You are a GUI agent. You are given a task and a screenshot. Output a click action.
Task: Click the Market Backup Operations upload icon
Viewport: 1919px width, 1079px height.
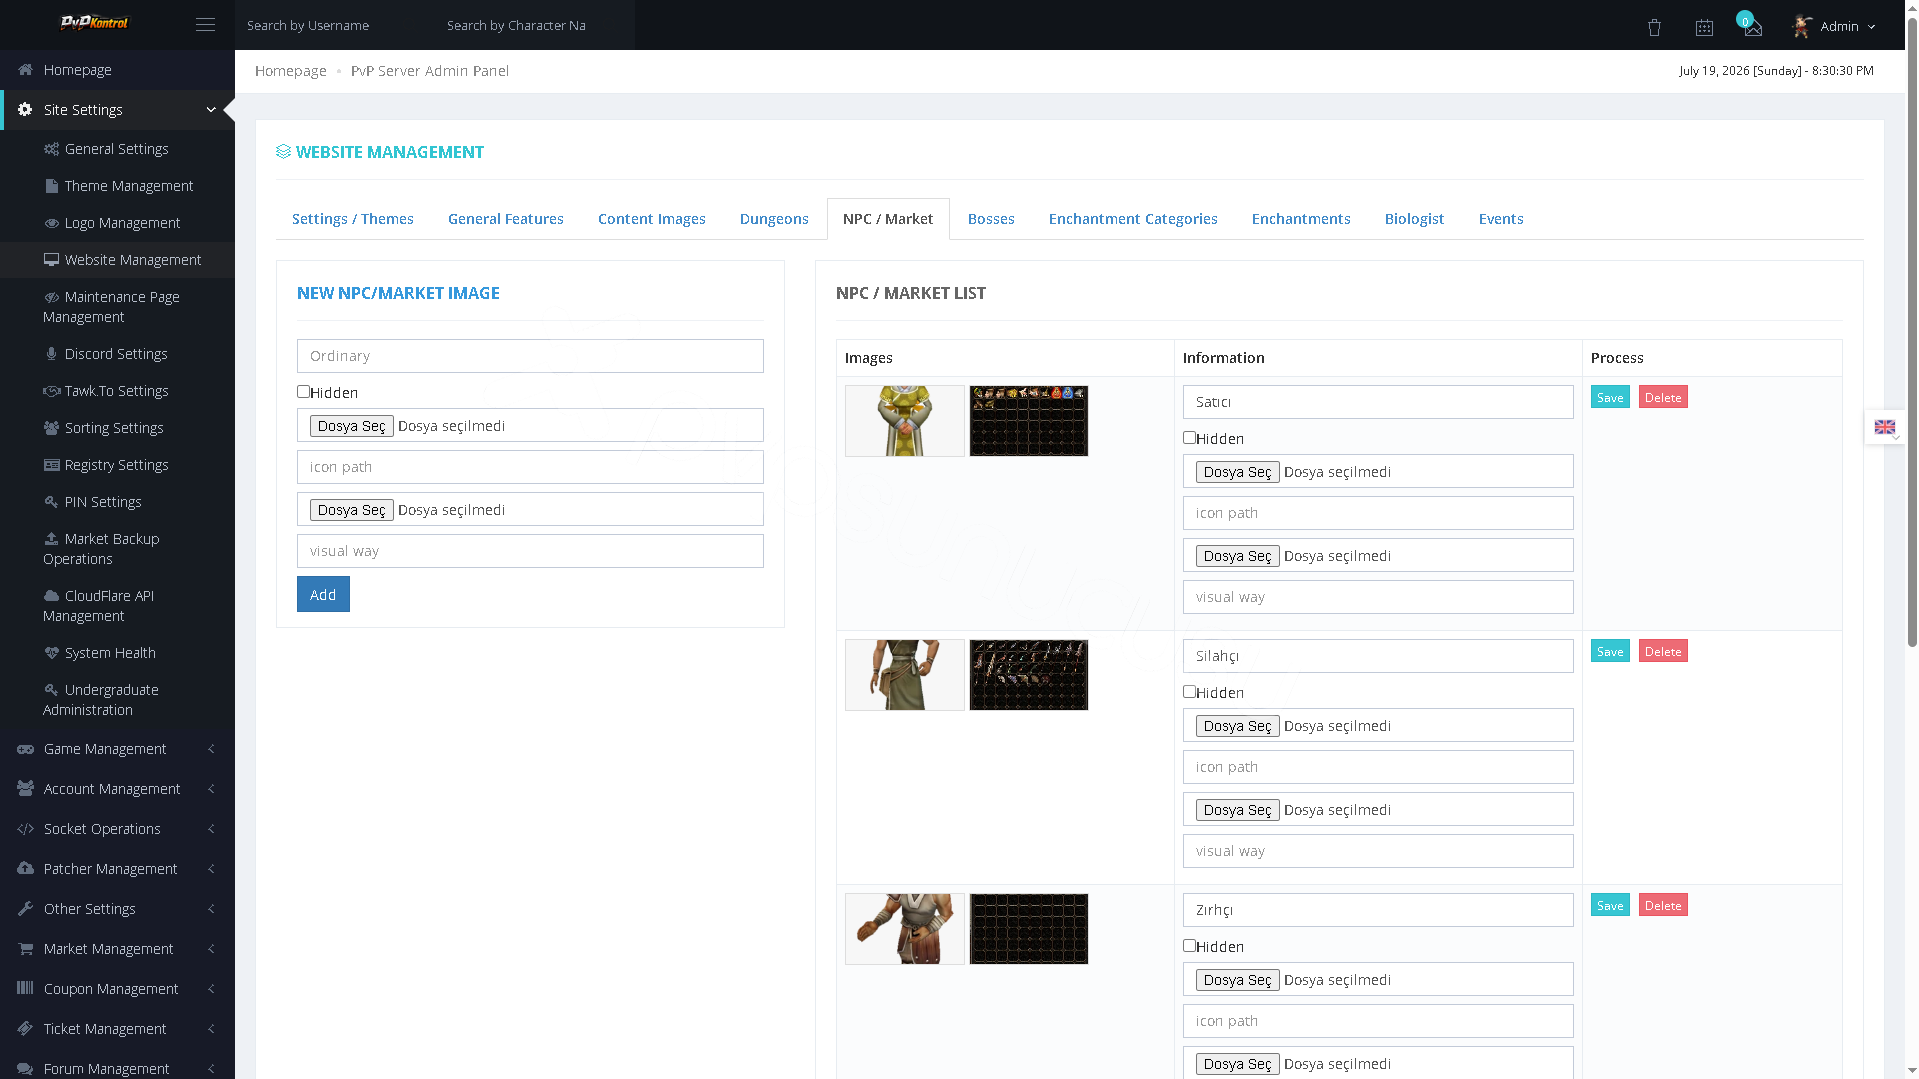(x=51, y=539)
